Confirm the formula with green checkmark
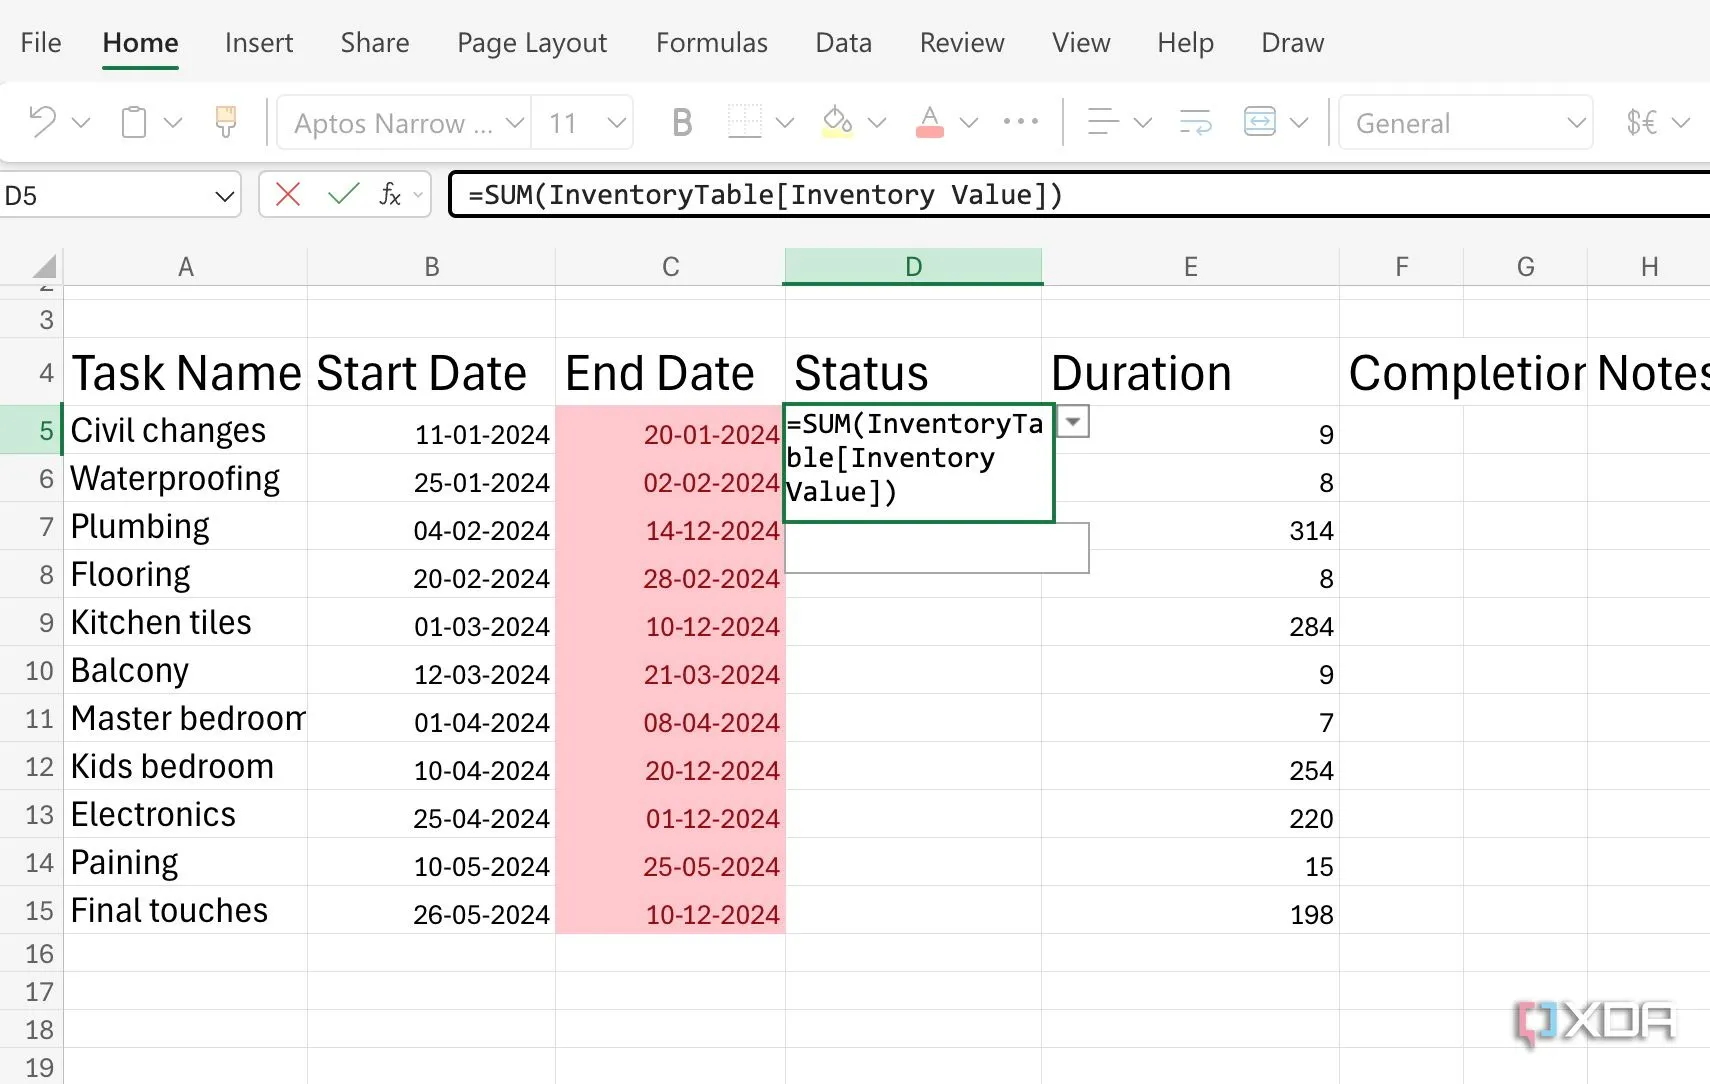Viewport: 1710px width, 1084px height. pyautogui.click(x=343, y=194)
